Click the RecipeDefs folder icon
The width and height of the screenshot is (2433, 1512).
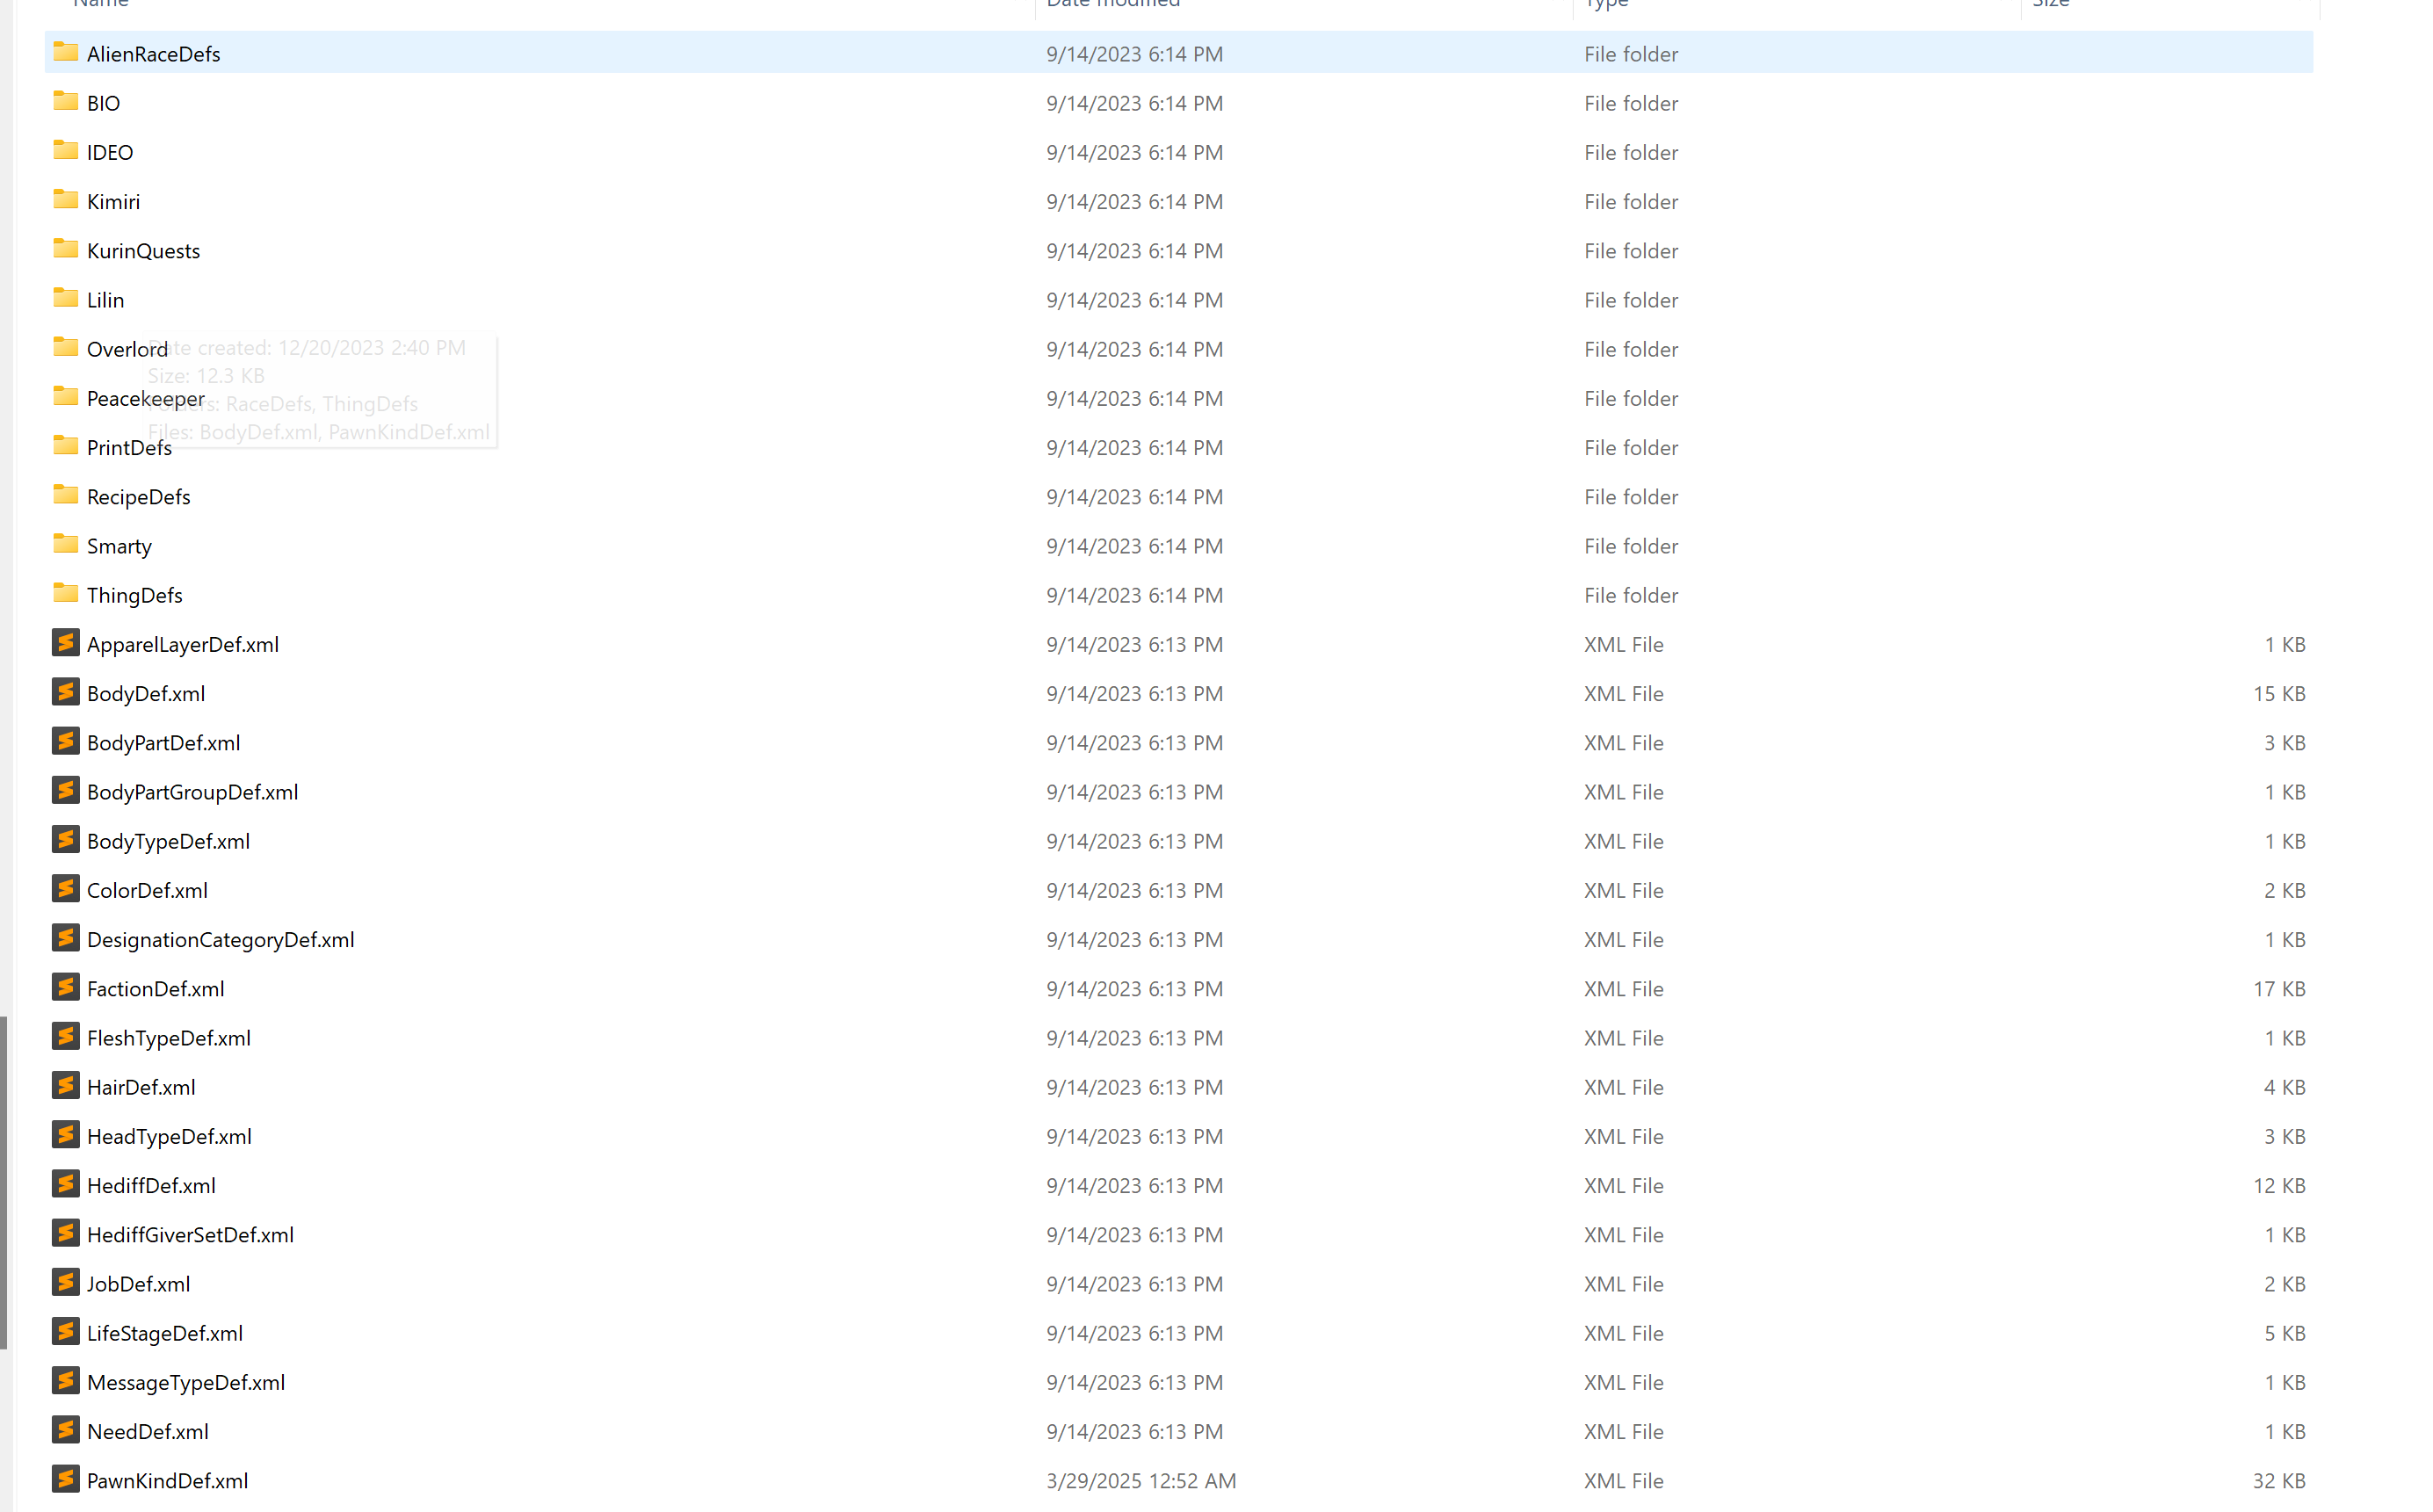(x=66, y=495)
